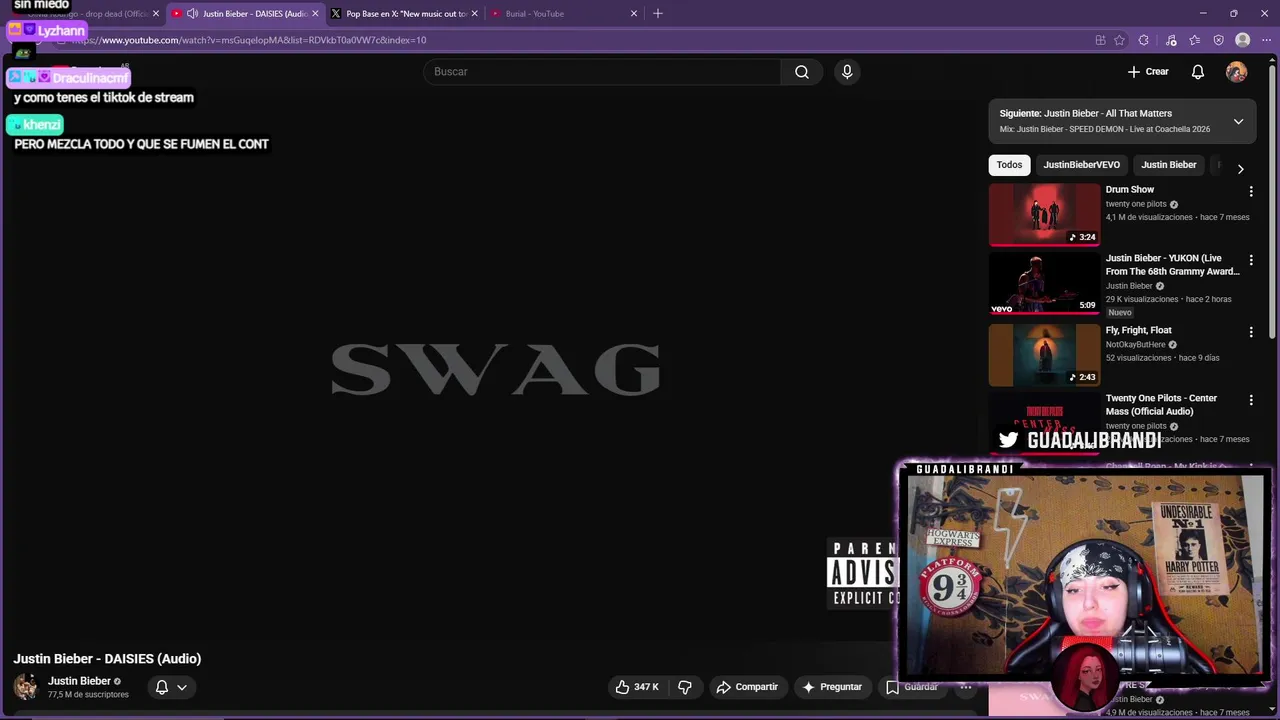
Task: Open the favorites list icon
Action: (x=1195, y=40)
